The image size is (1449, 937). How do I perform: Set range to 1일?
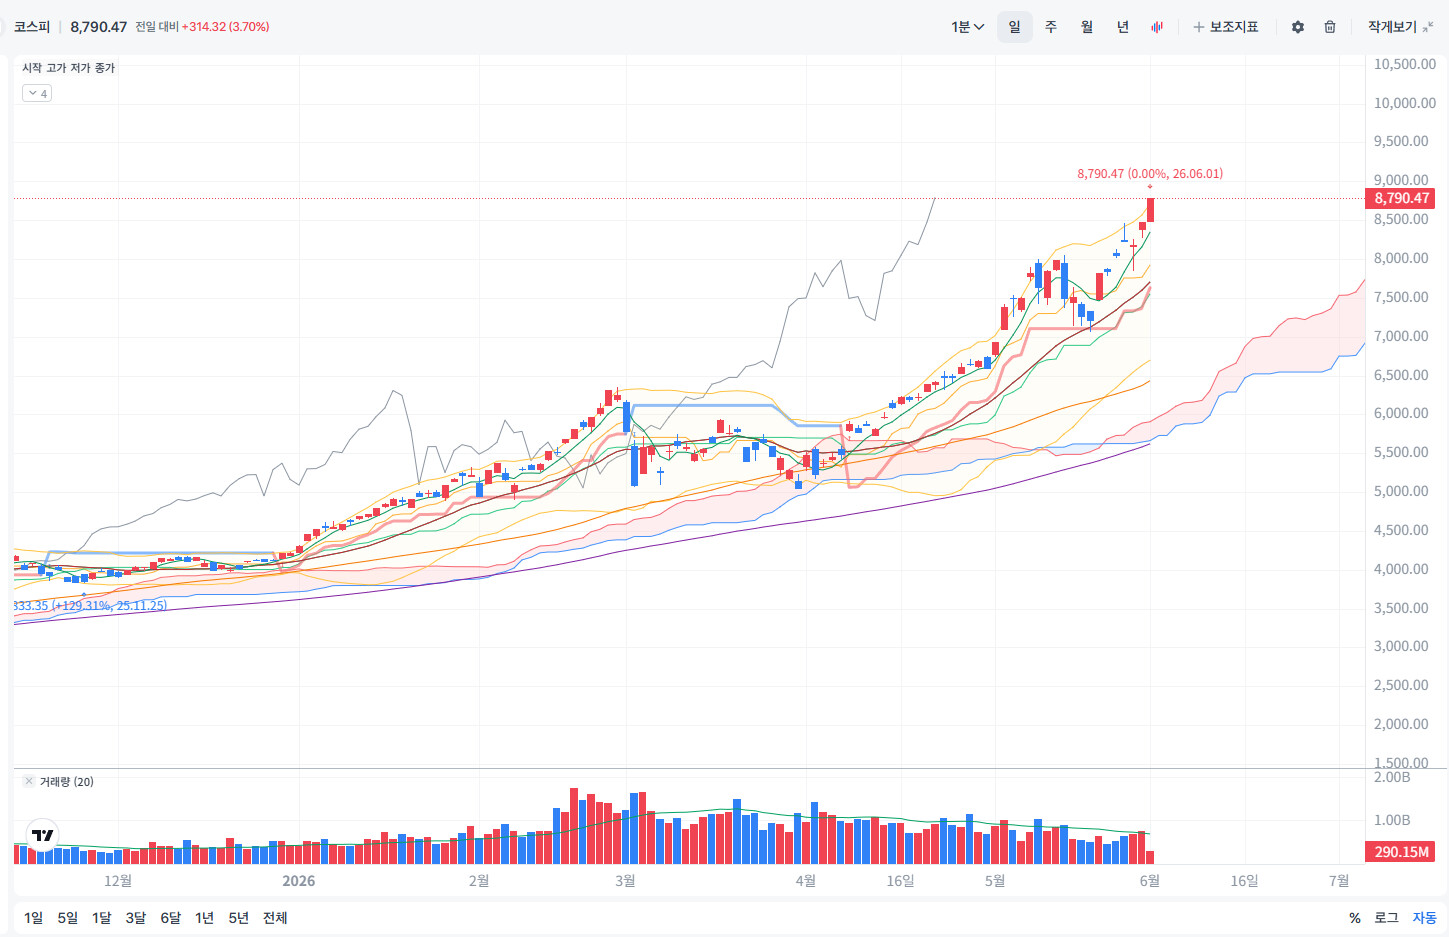34,918
